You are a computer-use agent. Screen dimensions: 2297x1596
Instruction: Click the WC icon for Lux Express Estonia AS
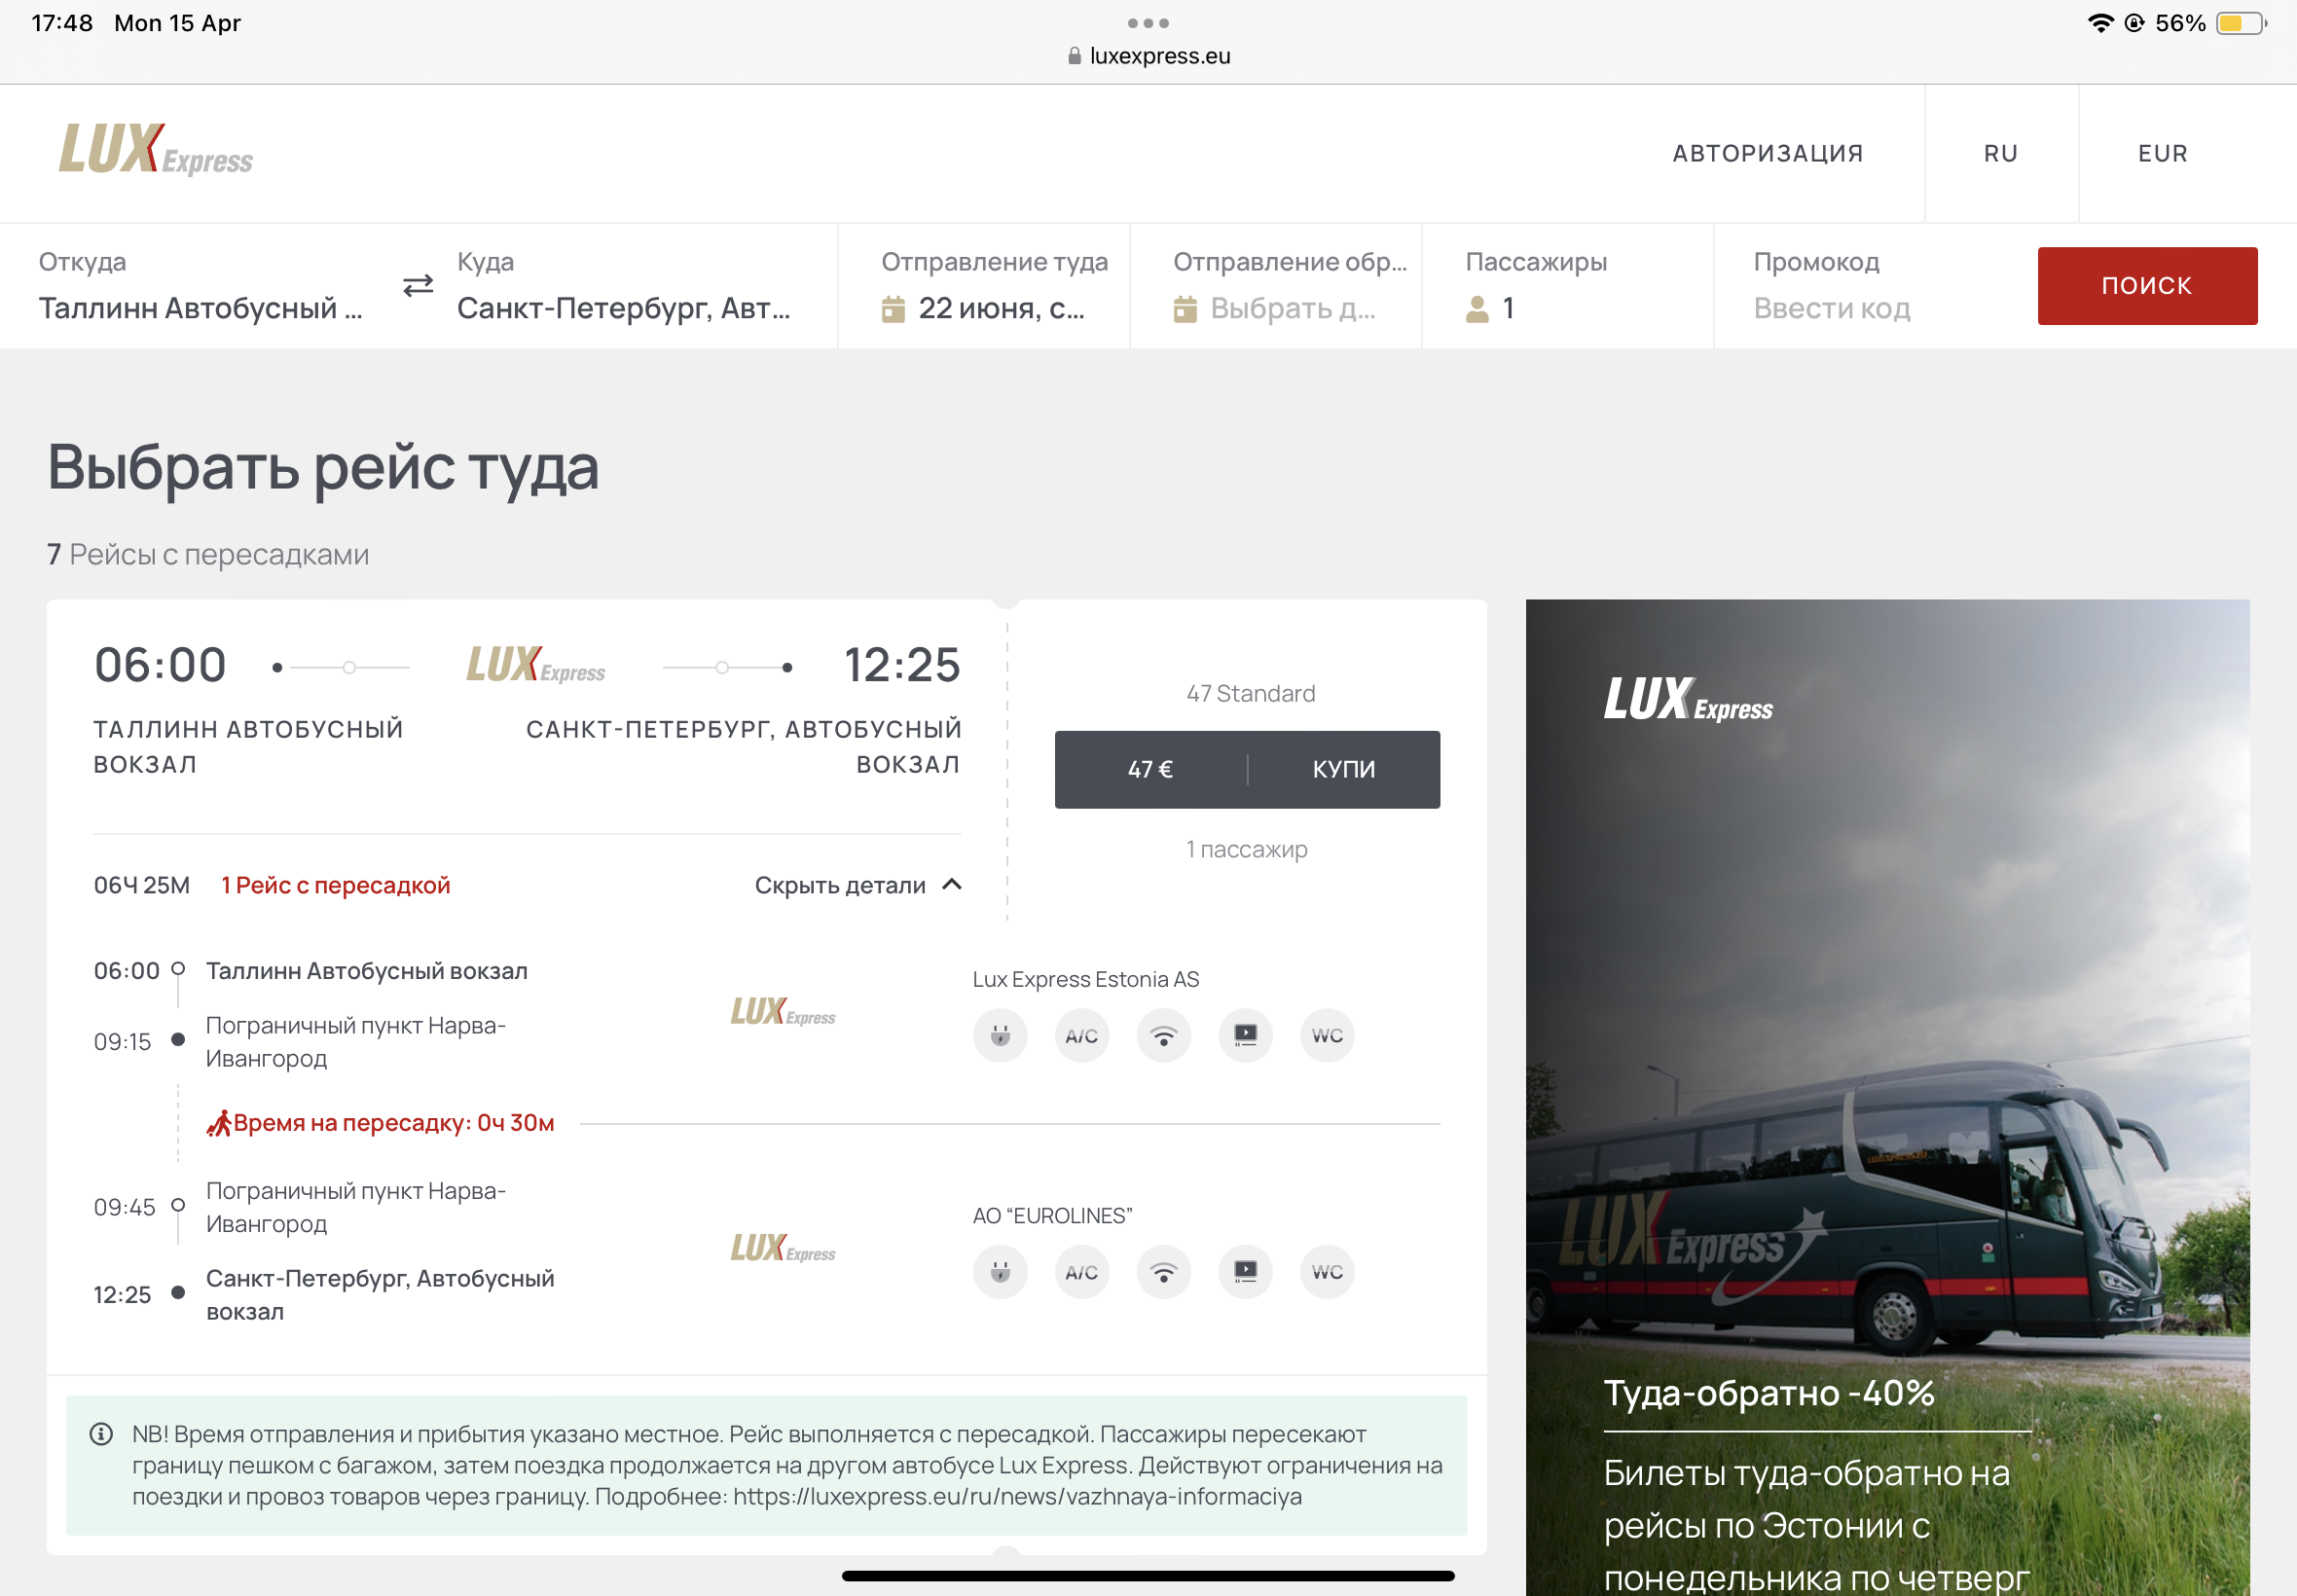pos(1328,1036)
